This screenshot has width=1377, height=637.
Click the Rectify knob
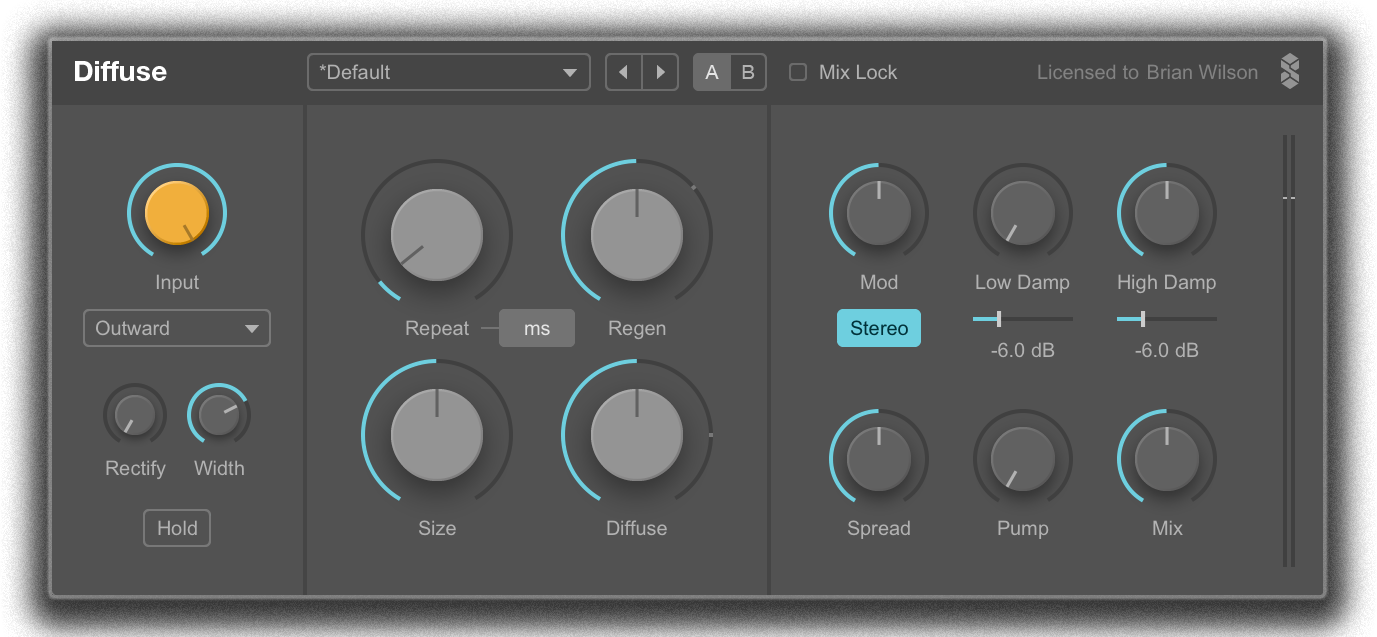[135, 415]
